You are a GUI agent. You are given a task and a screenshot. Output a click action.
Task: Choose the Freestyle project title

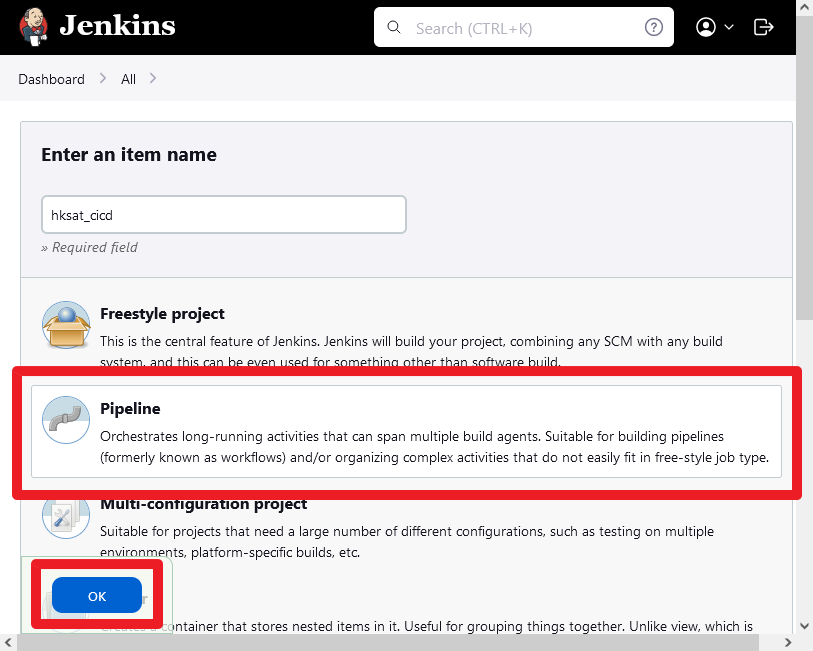tap(162, 314)
